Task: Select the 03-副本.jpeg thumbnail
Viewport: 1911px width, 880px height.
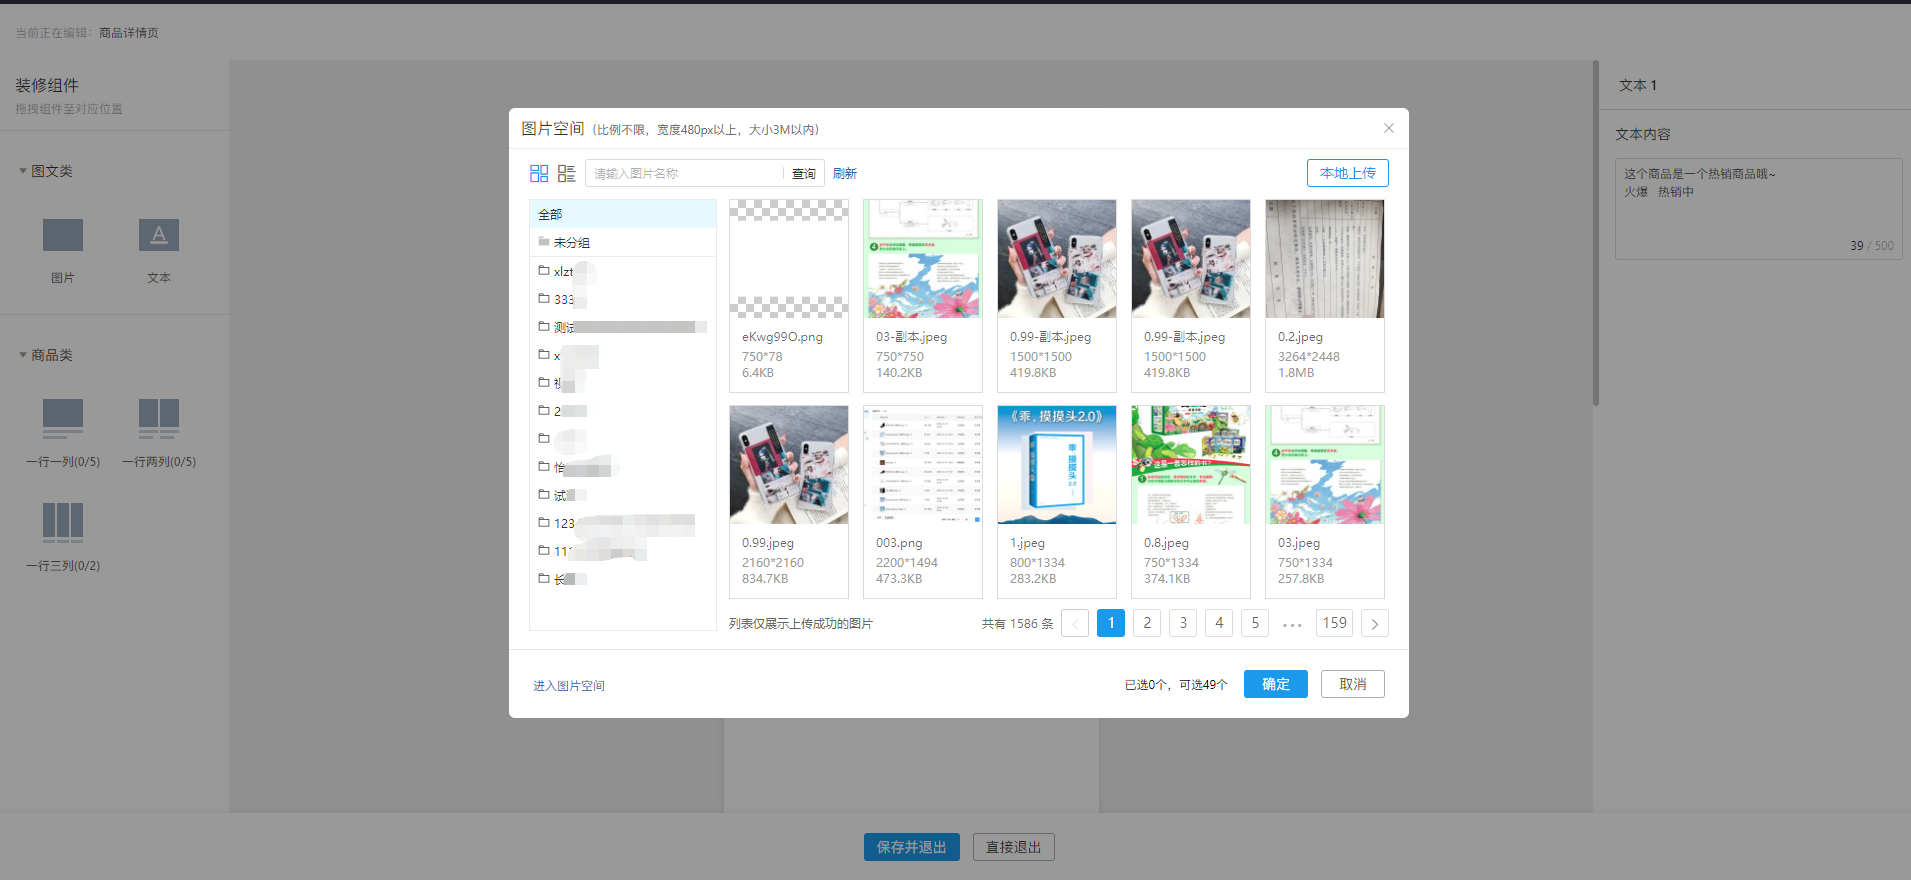Action: 923,259
